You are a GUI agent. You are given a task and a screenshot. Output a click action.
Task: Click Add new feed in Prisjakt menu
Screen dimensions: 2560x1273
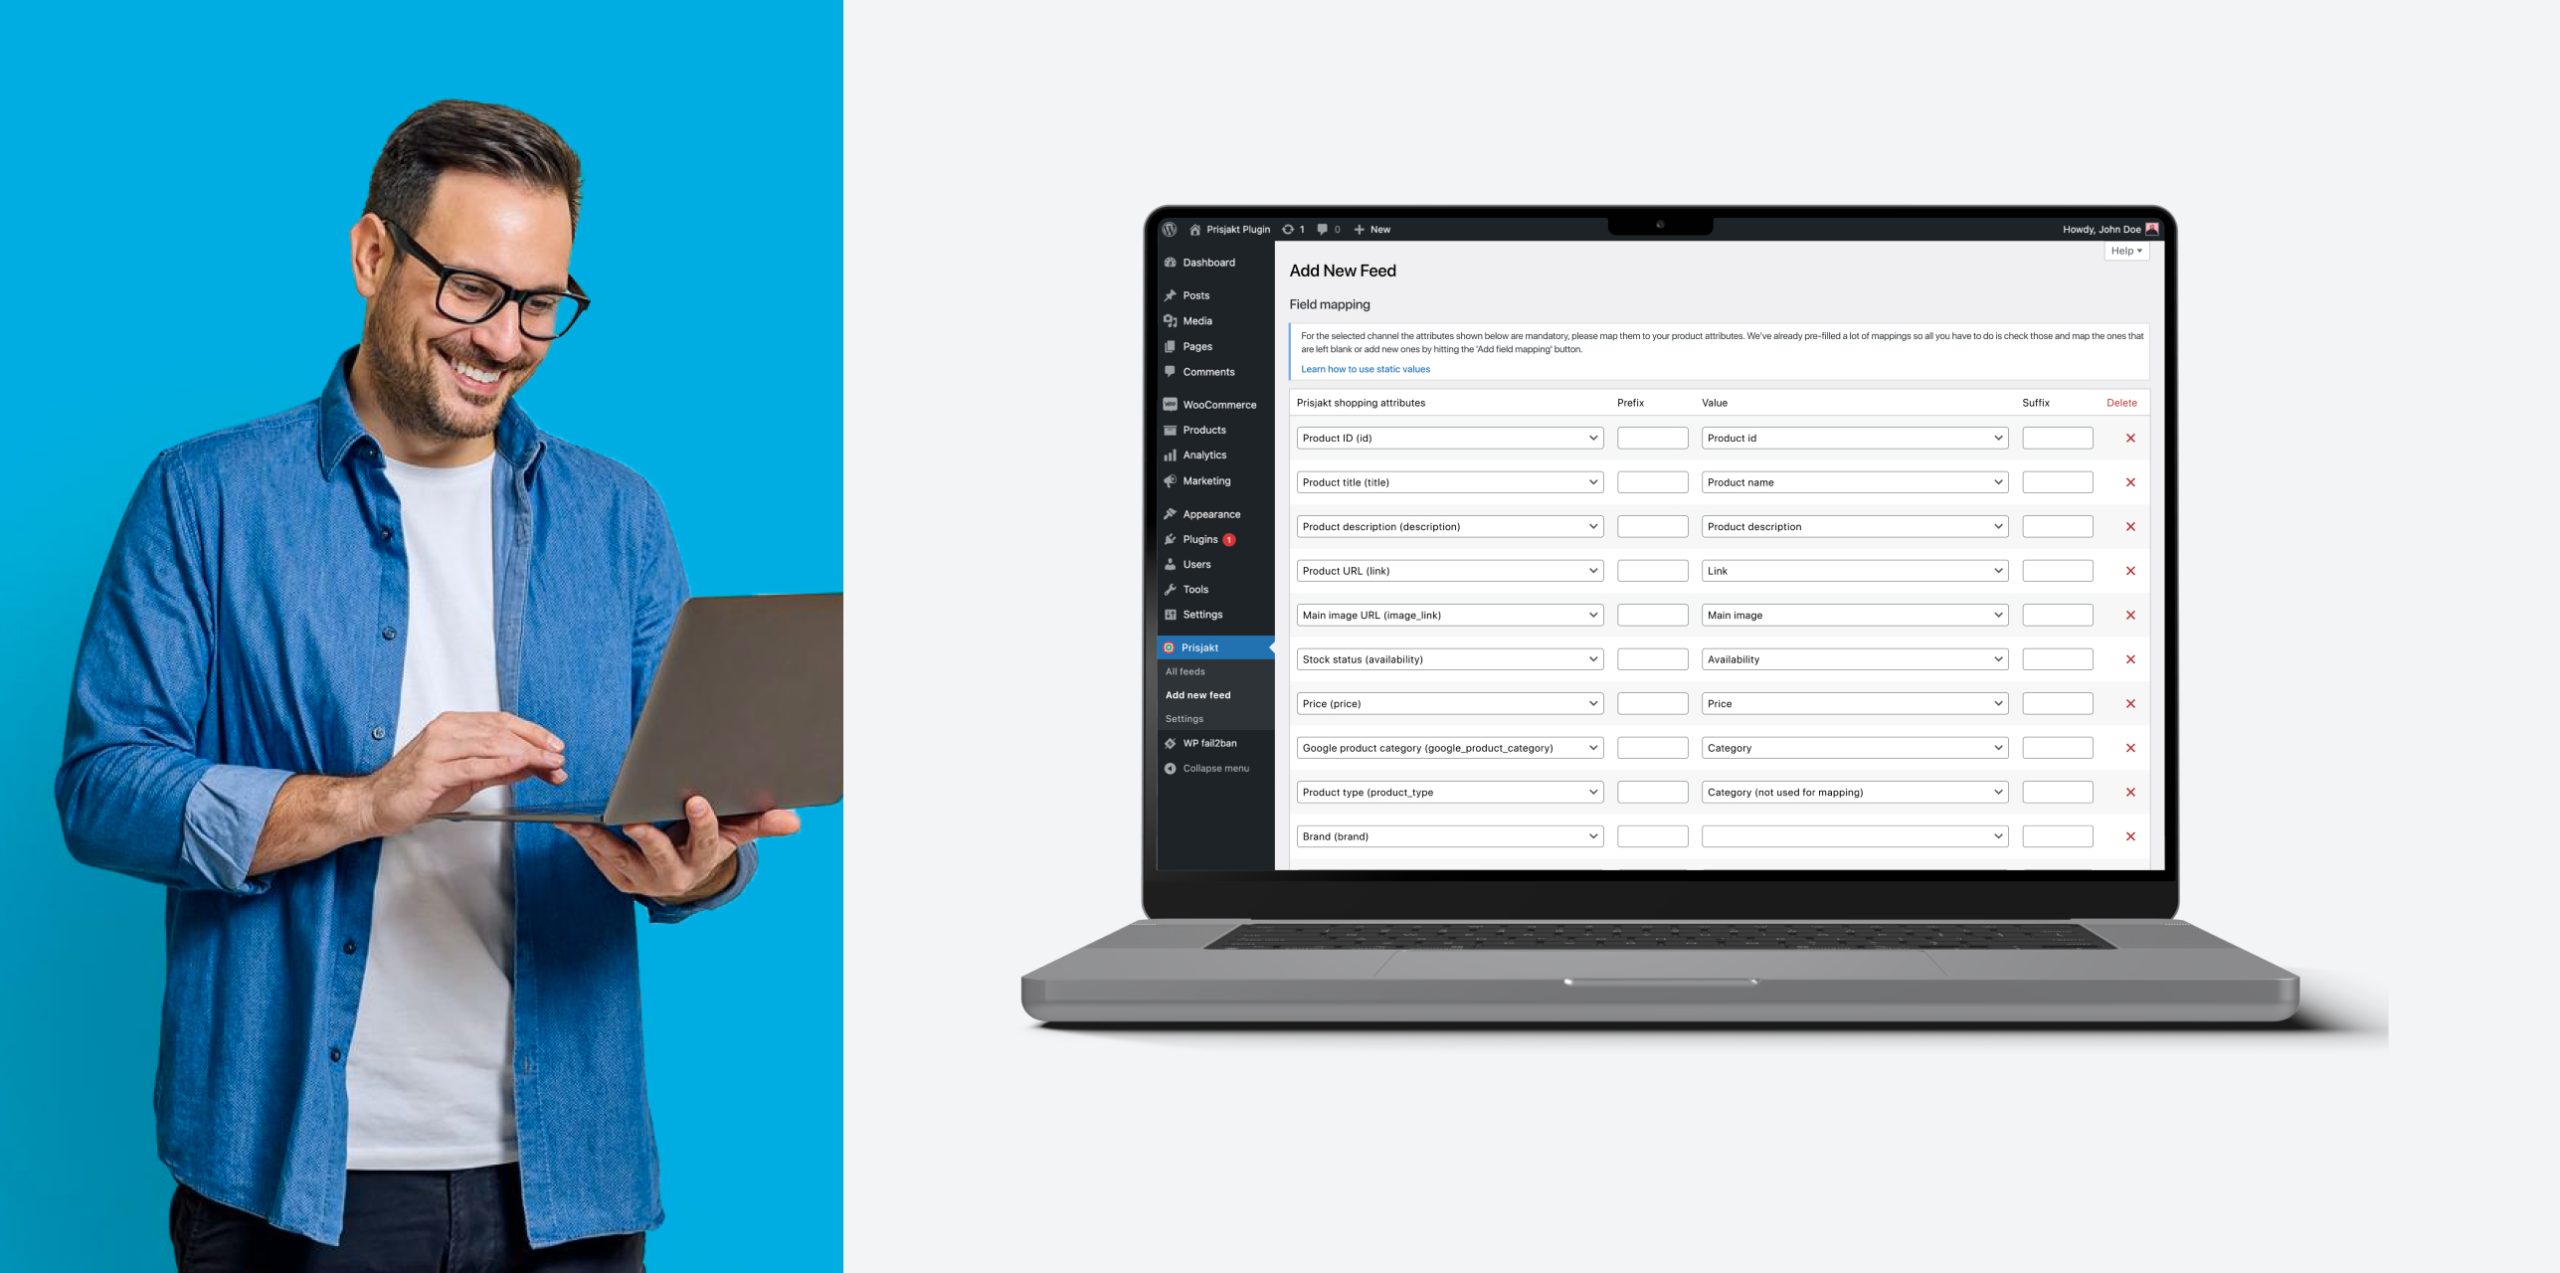(x=1198, y=694)
